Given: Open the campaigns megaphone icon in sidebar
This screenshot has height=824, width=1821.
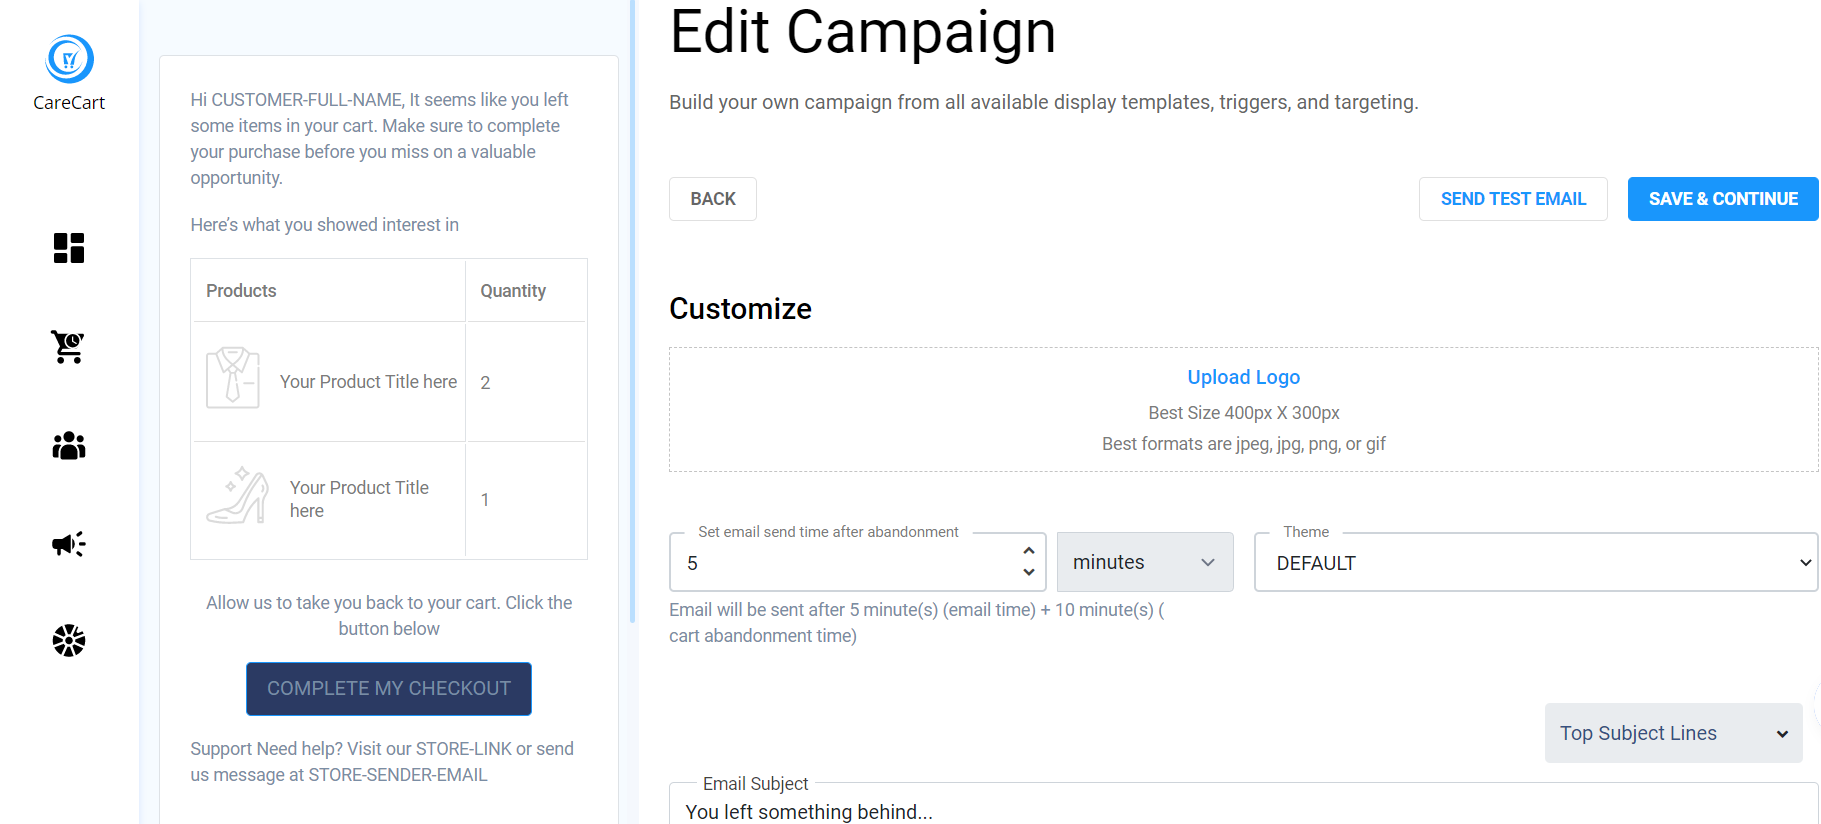Looking at the screenshot, I should click(69, 544).
